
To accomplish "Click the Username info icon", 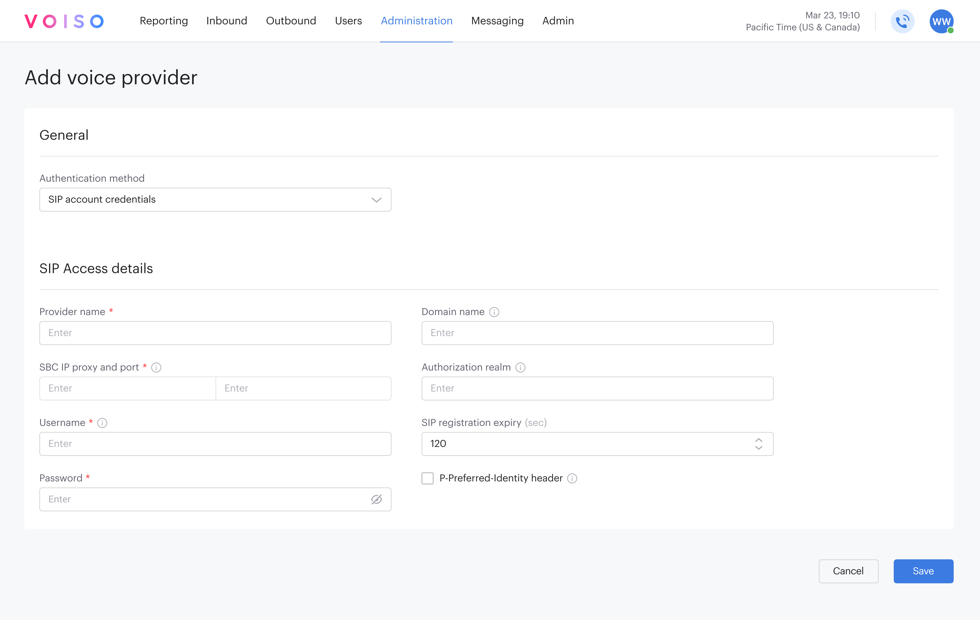I will tap(102, 423).
